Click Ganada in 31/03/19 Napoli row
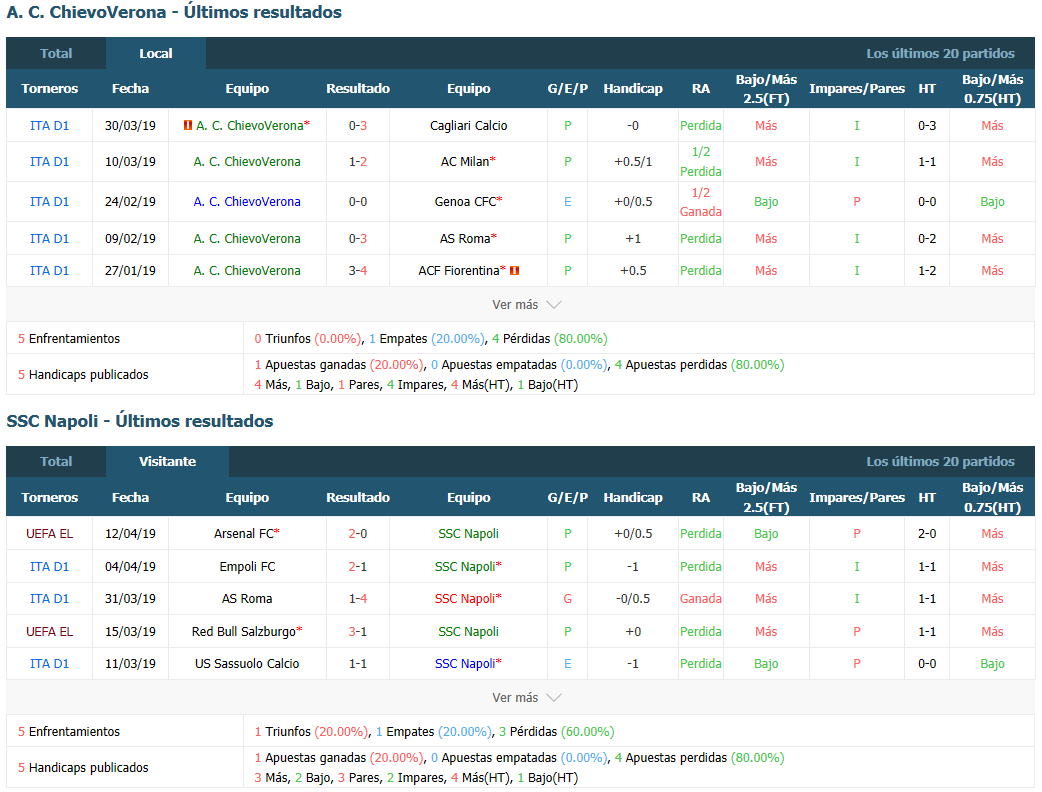1042x792 pixels. point(700,599)
